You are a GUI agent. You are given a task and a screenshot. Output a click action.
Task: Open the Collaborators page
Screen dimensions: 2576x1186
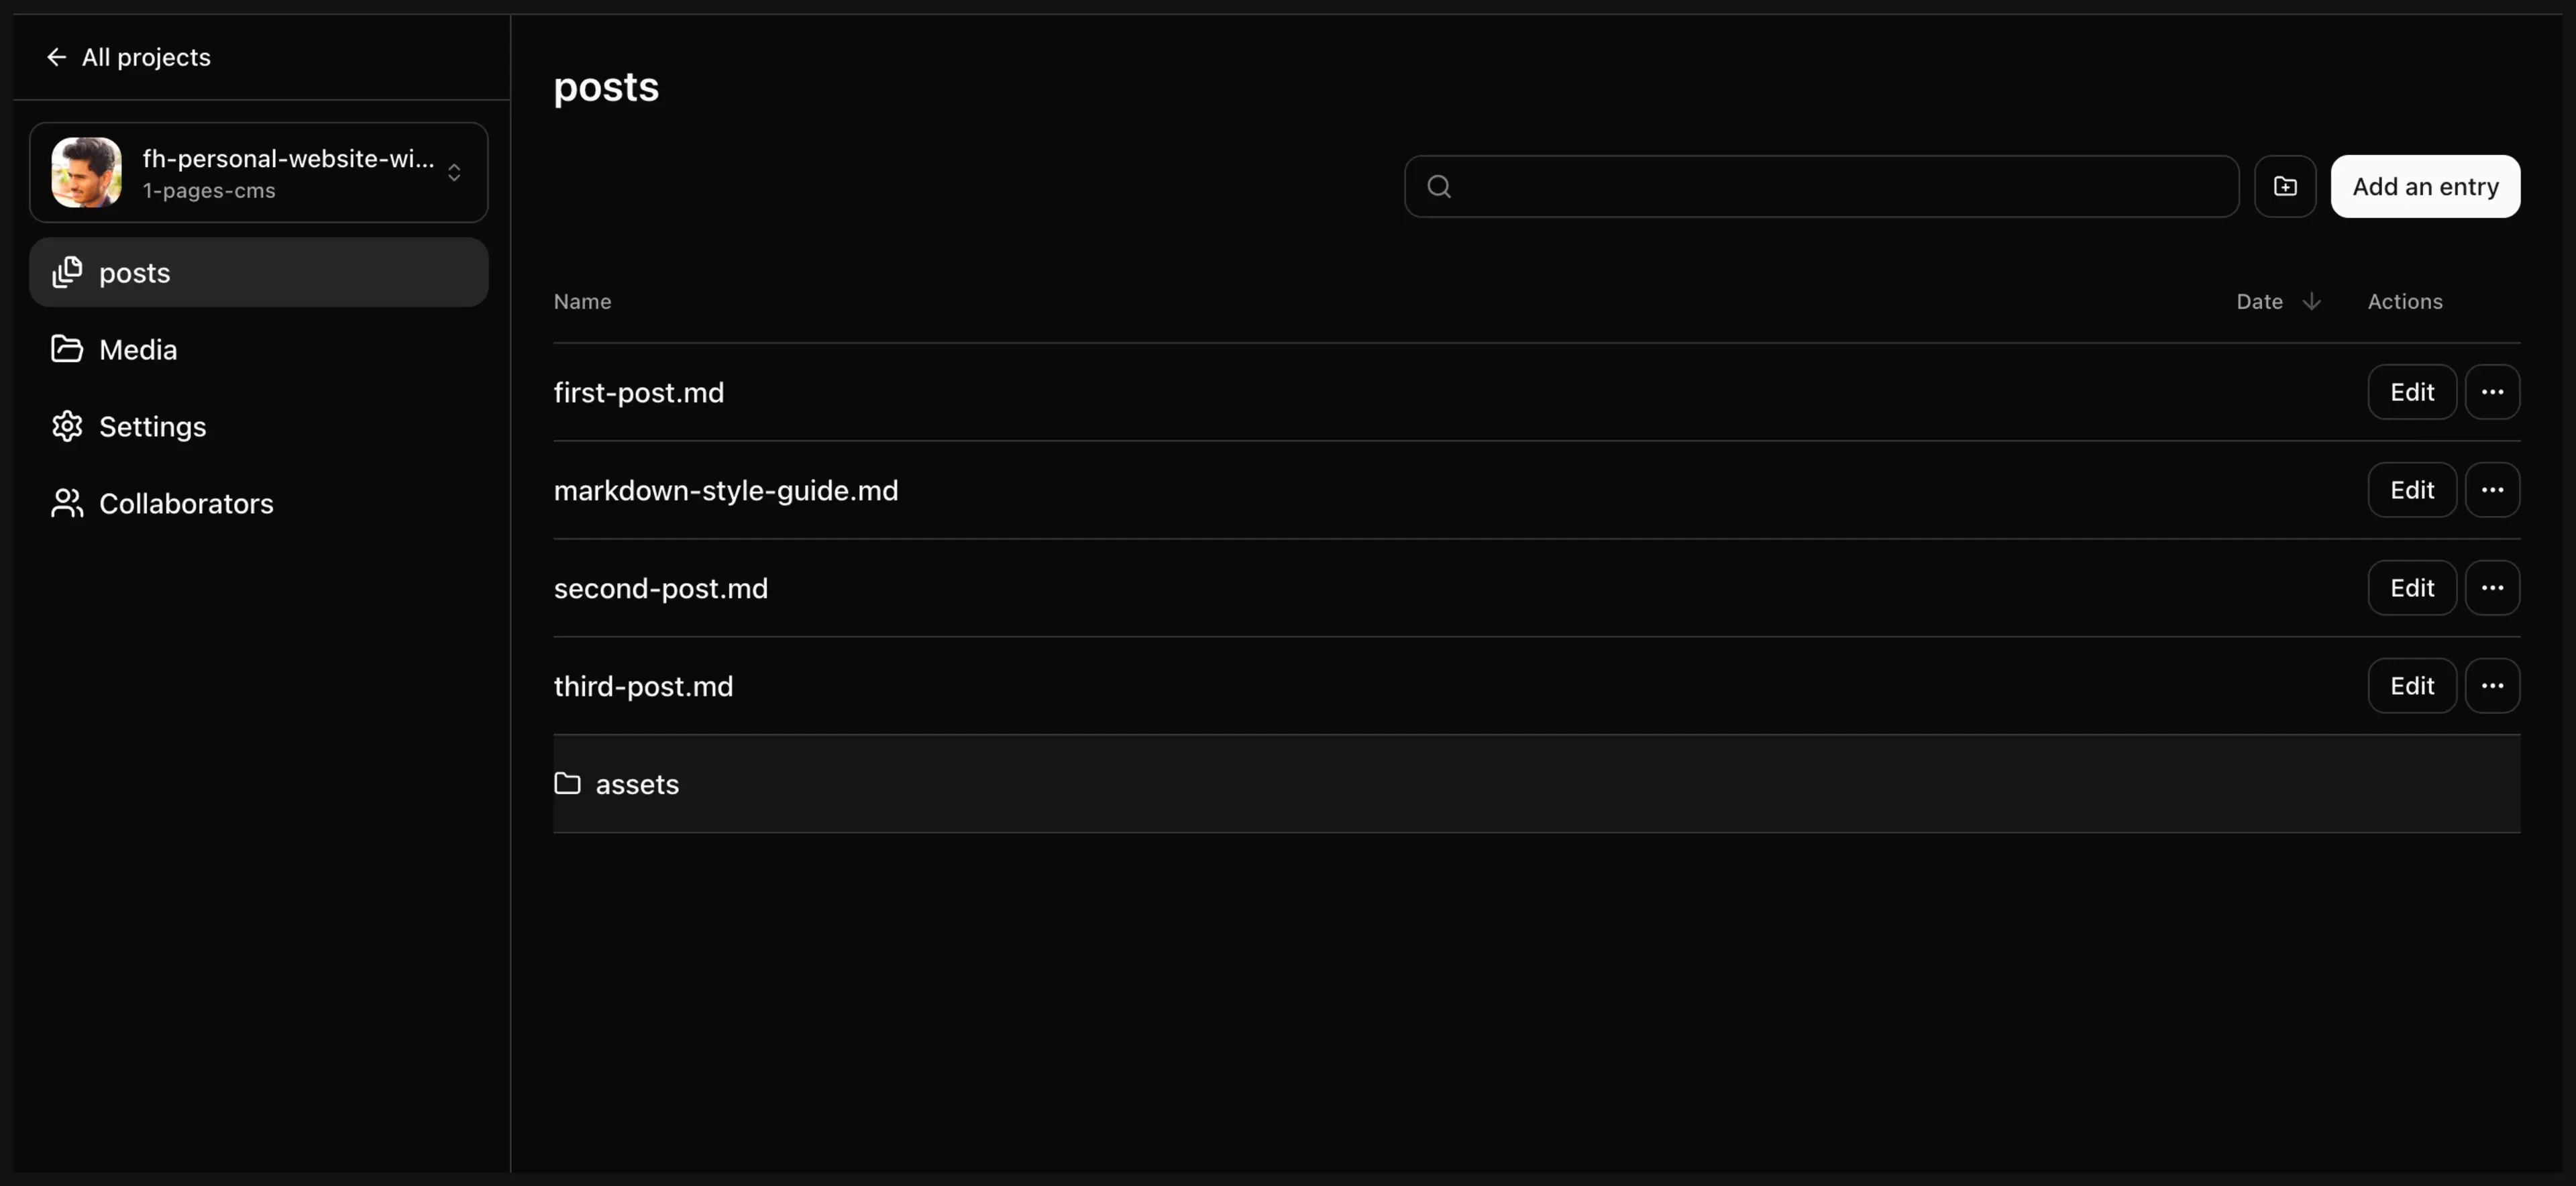(x=186, y=504)
